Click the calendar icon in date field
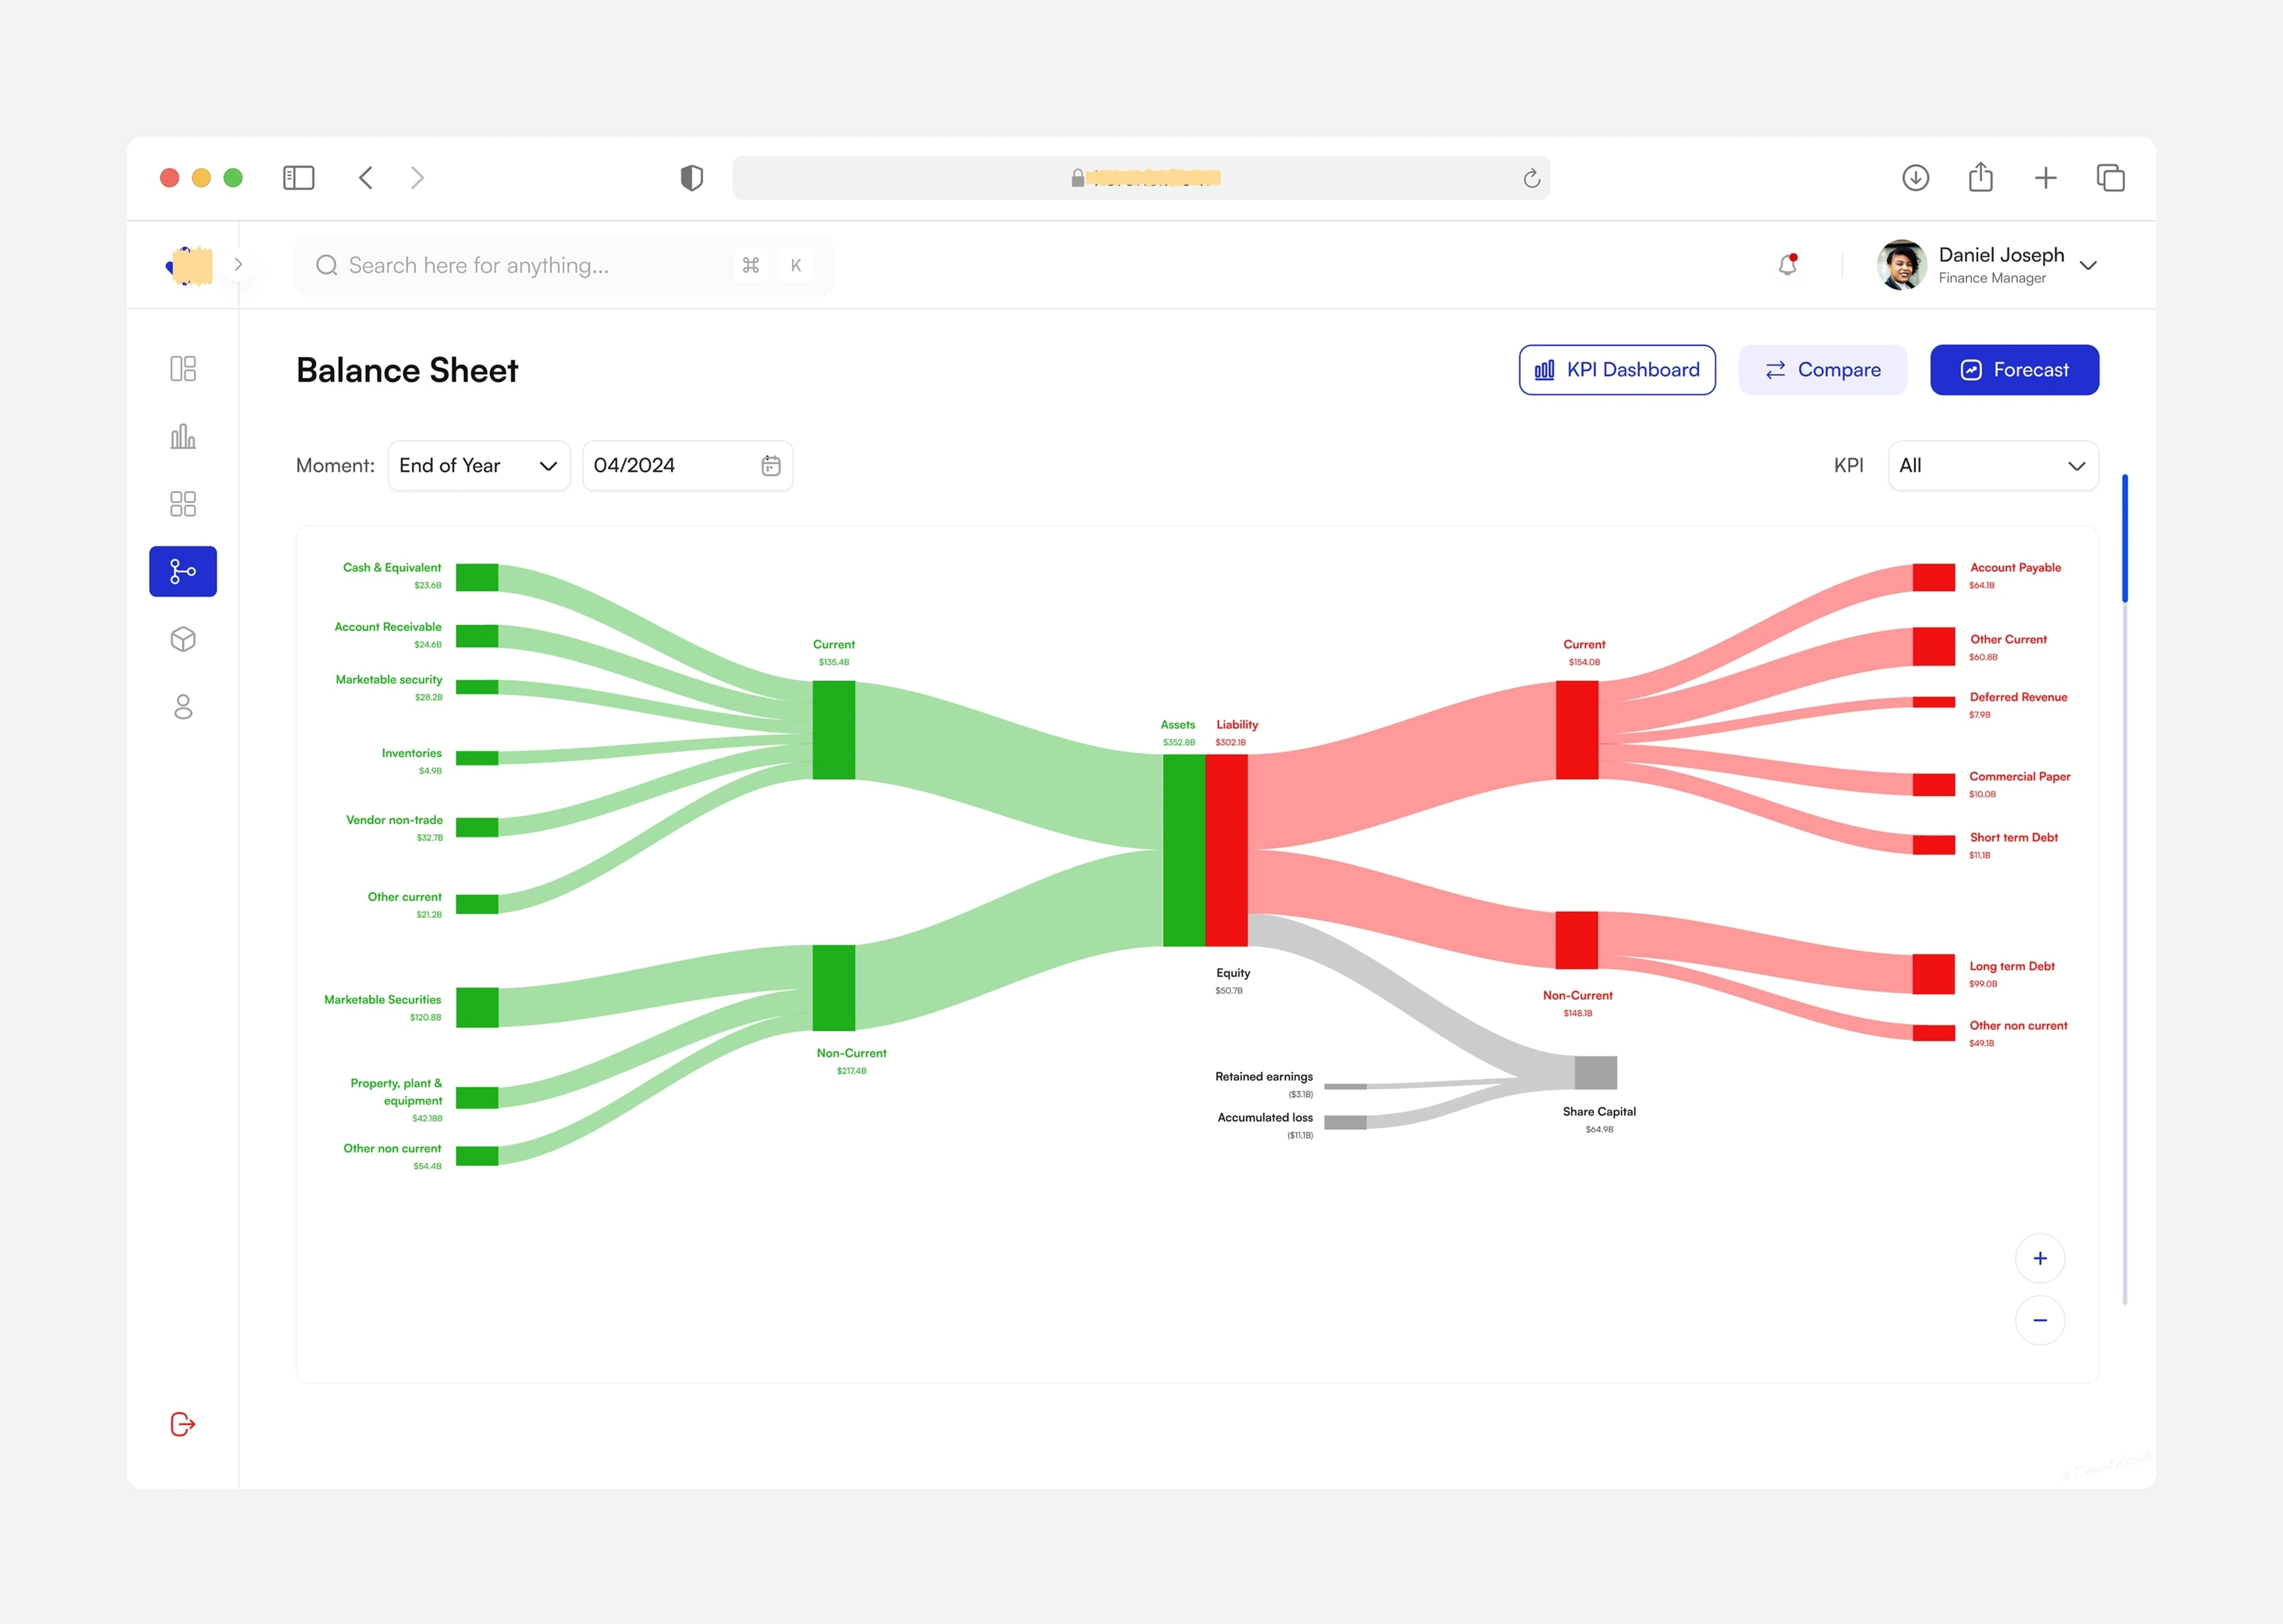This screenshot has height=1624, width=2283. [x=770, y=466]
